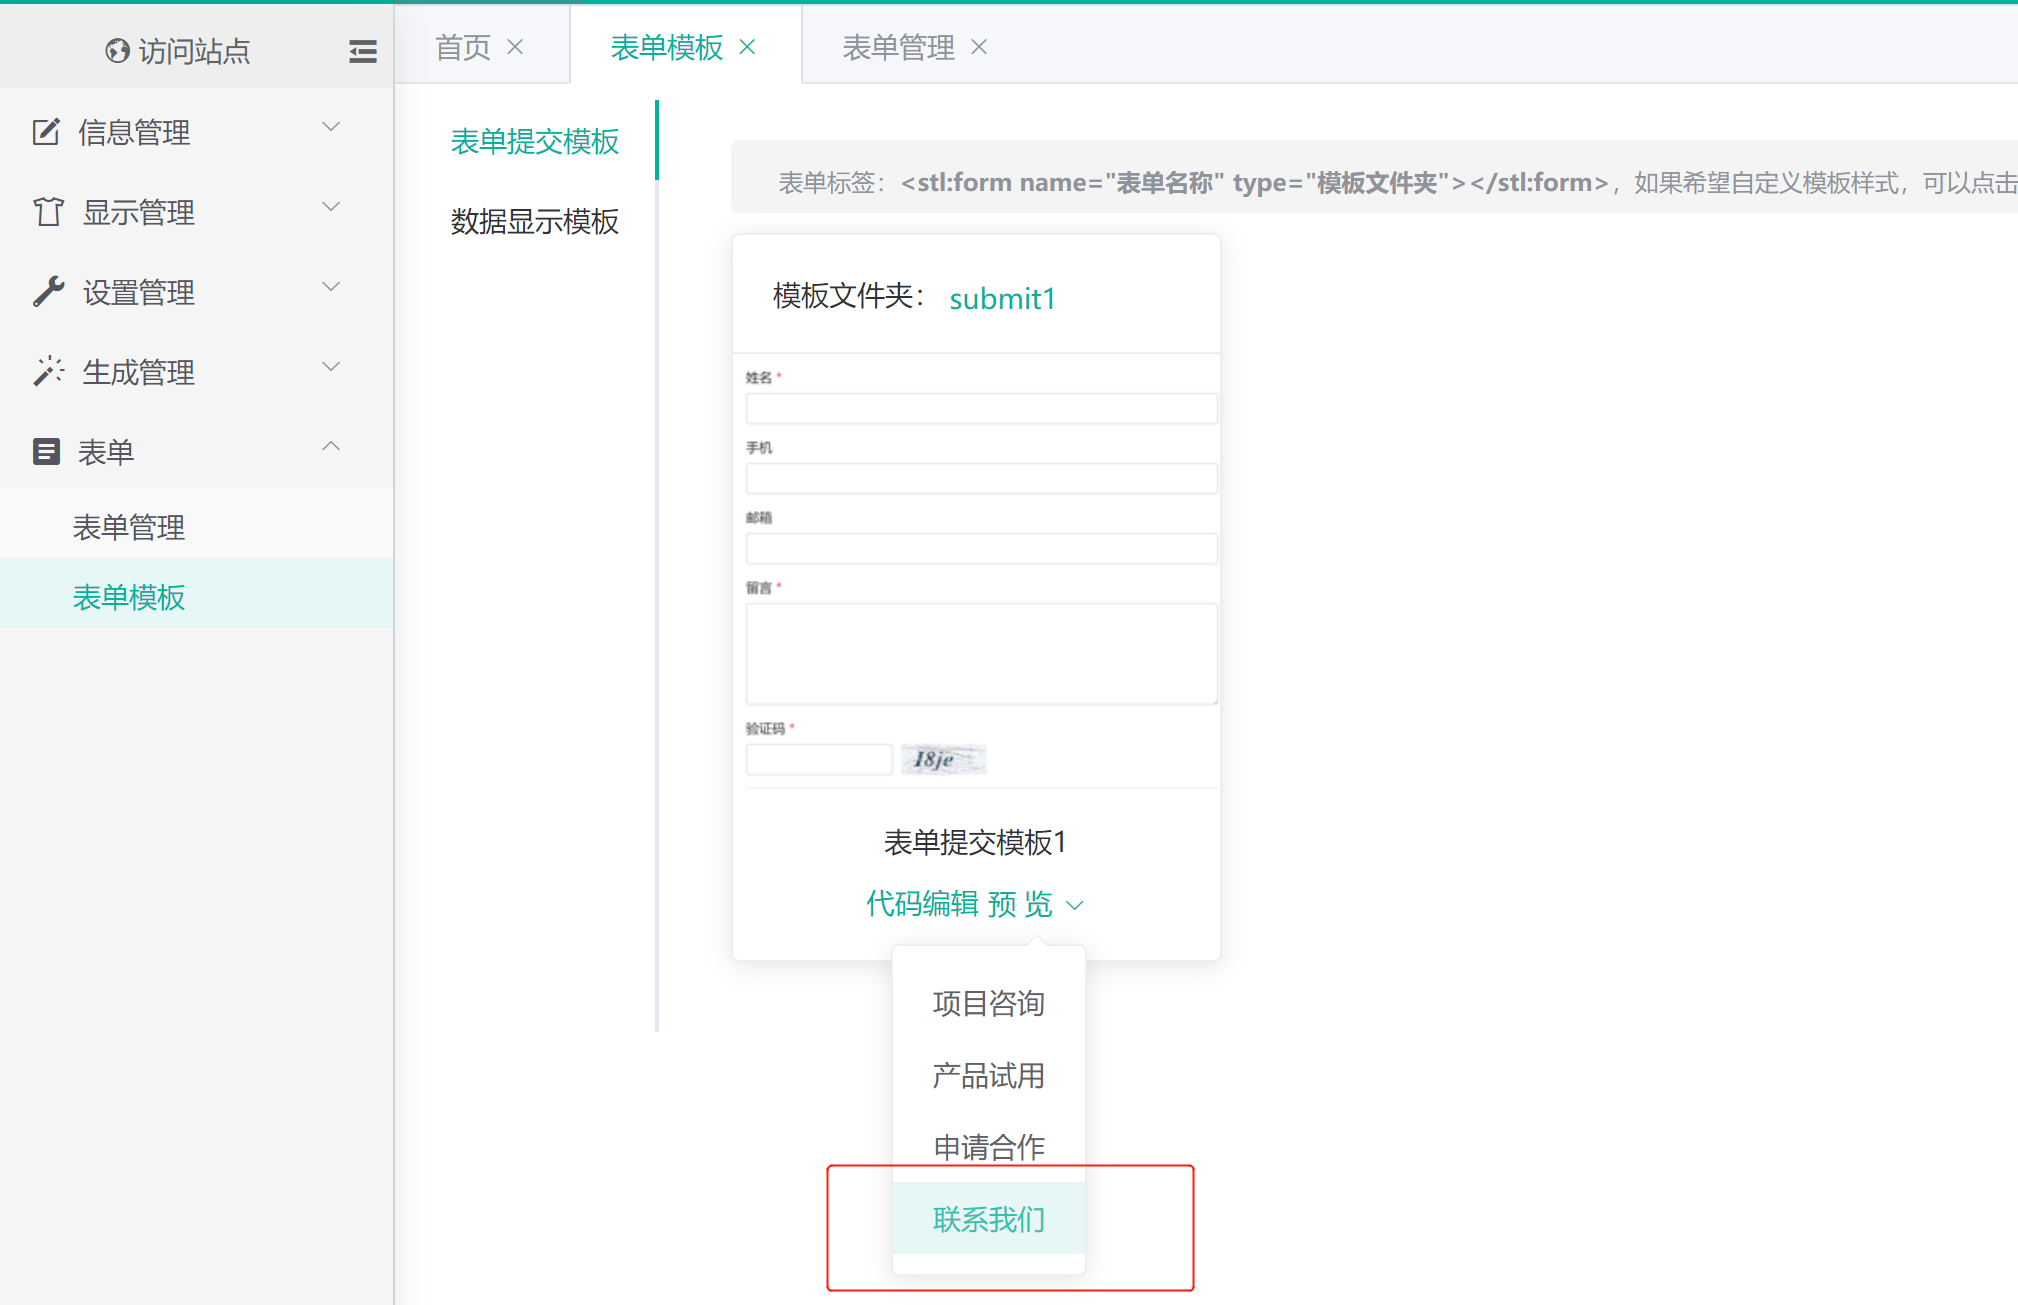Click the 信息管理 edit icon

tap(46, 132)
